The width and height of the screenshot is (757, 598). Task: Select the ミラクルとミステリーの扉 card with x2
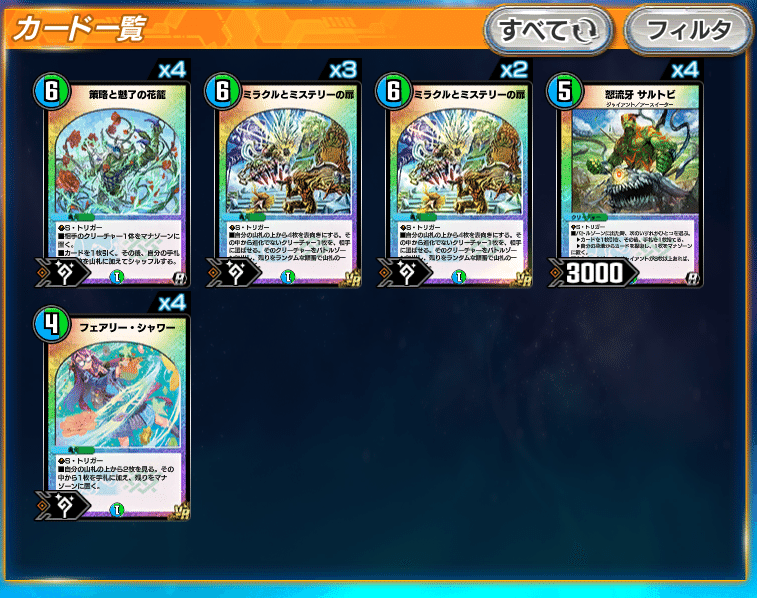point(455,180)
